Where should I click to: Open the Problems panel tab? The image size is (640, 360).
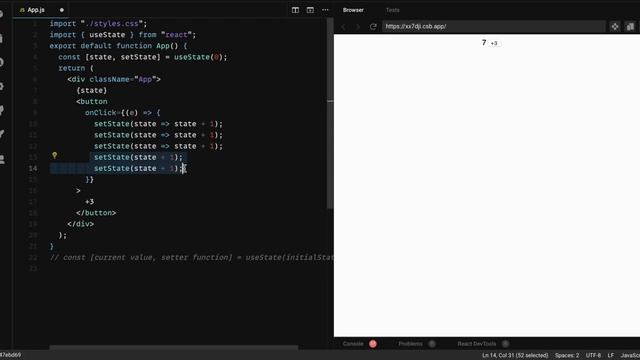coord(410,344)
